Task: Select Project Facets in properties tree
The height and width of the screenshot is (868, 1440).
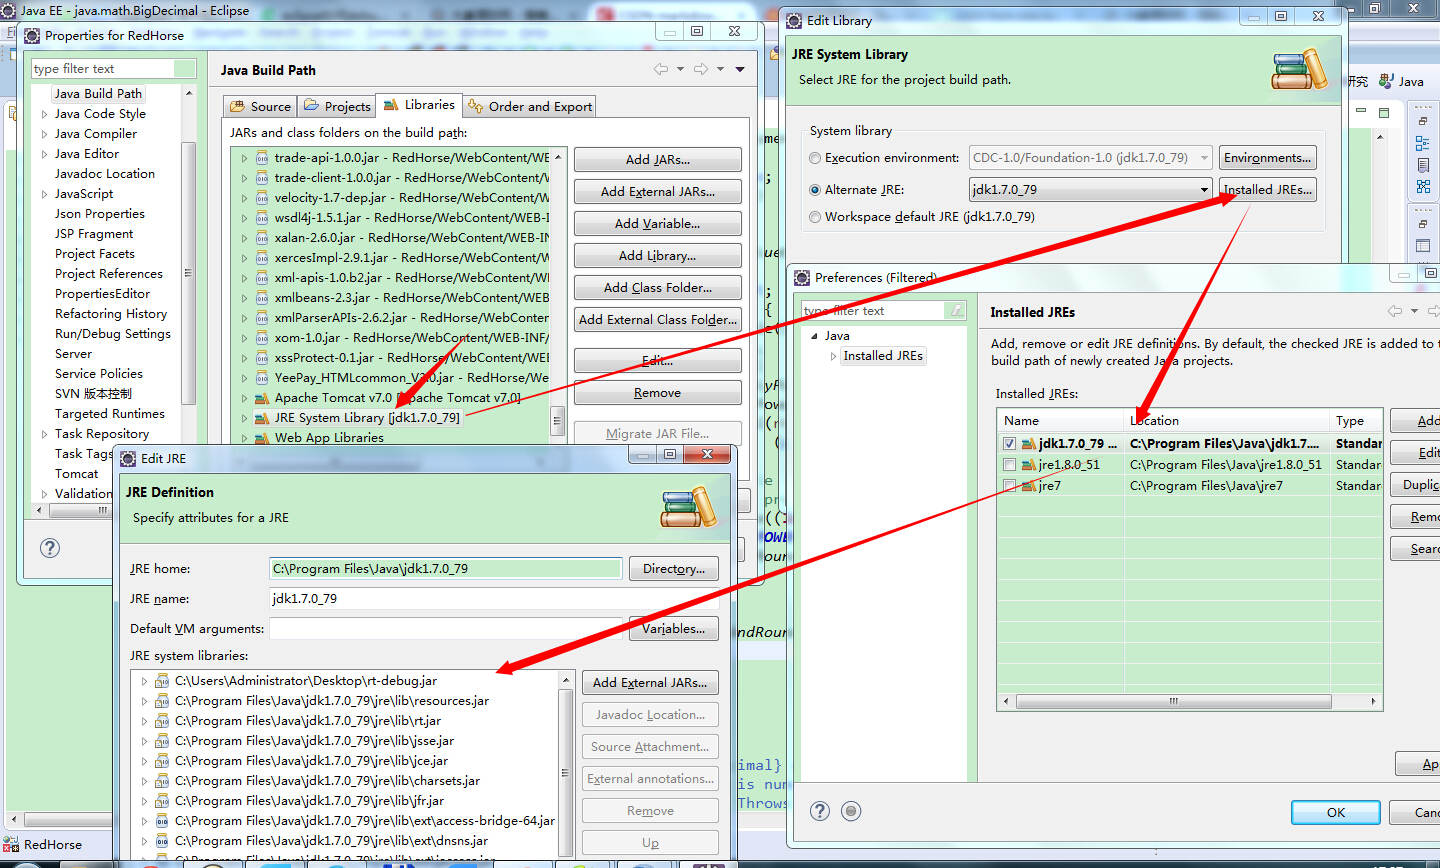Action: click(95, 254)
